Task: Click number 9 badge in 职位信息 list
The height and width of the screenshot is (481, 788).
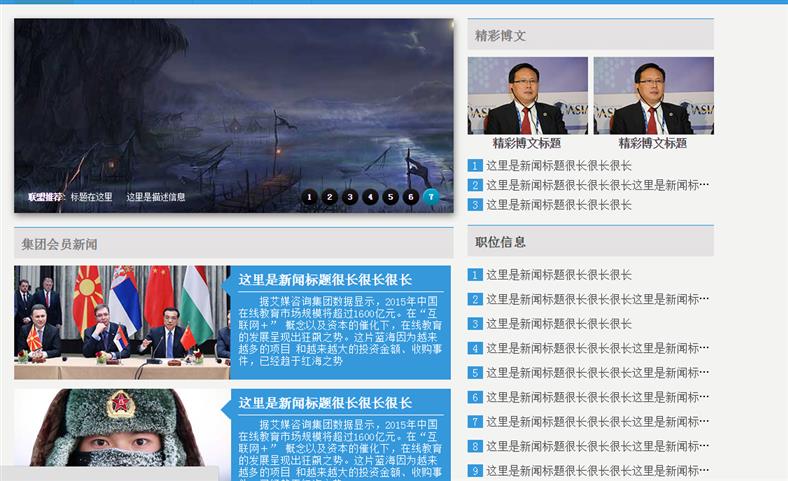Action: (x=475, y=470)
